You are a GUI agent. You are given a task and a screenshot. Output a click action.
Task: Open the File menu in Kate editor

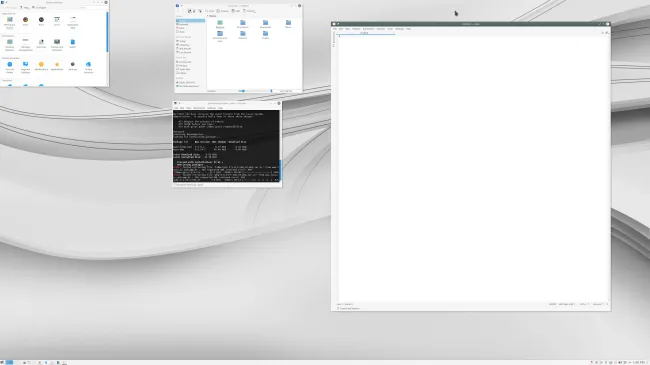tap(335, 29)
